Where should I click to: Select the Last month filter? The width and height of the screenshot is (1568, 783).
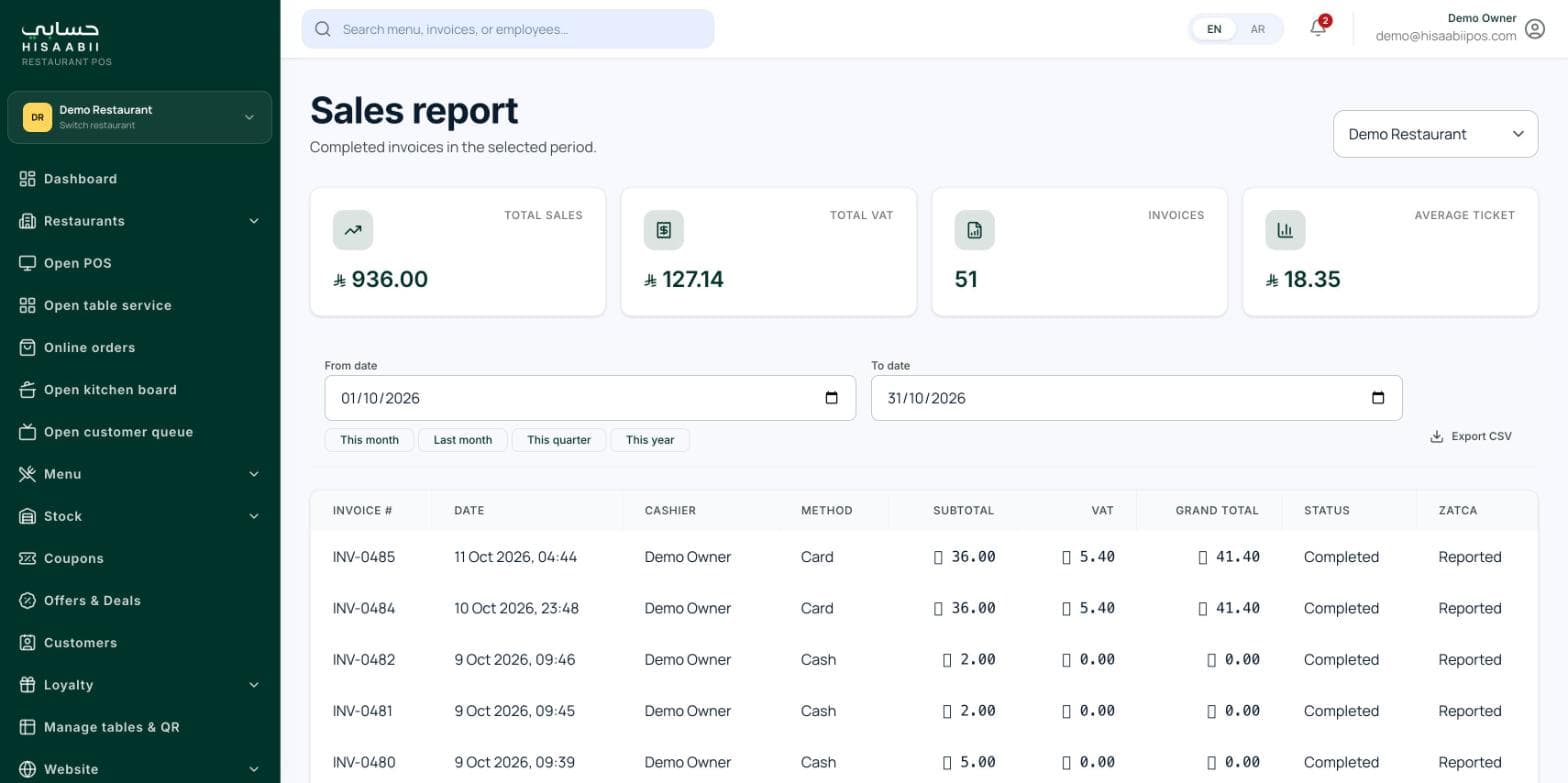[463, 440]
